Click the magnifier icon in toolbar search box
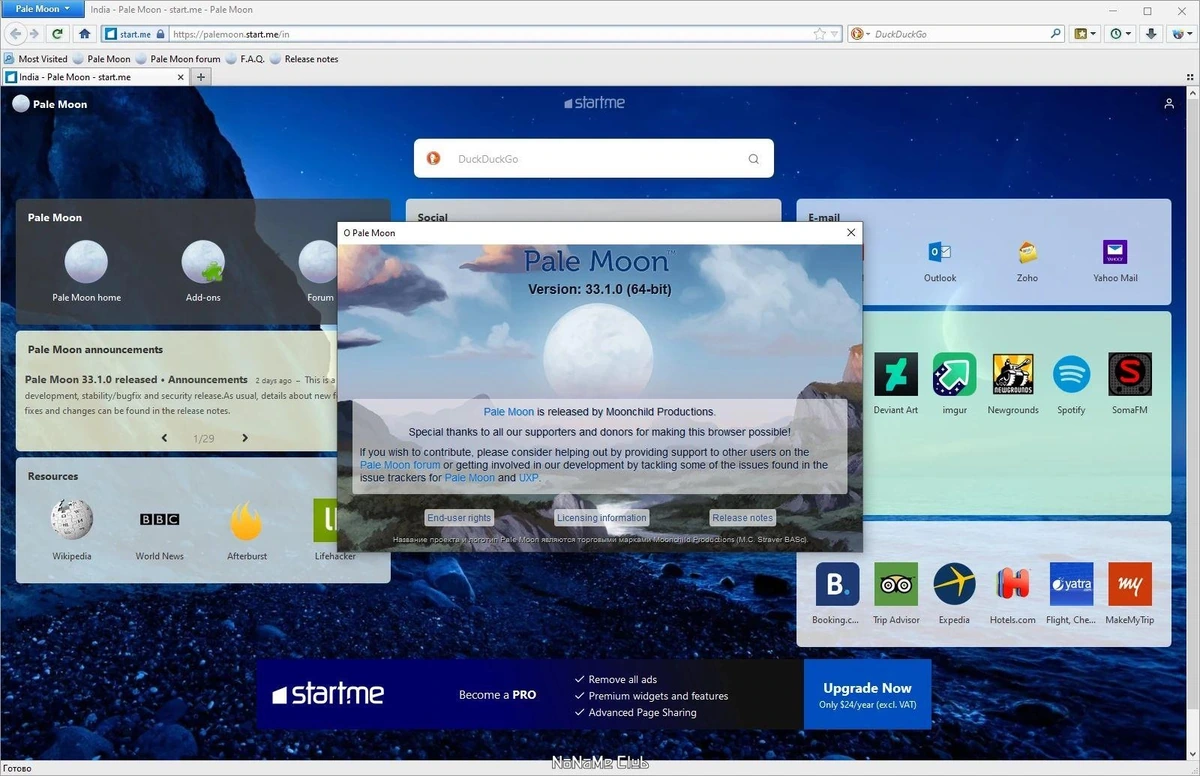 coord(1056,34)
